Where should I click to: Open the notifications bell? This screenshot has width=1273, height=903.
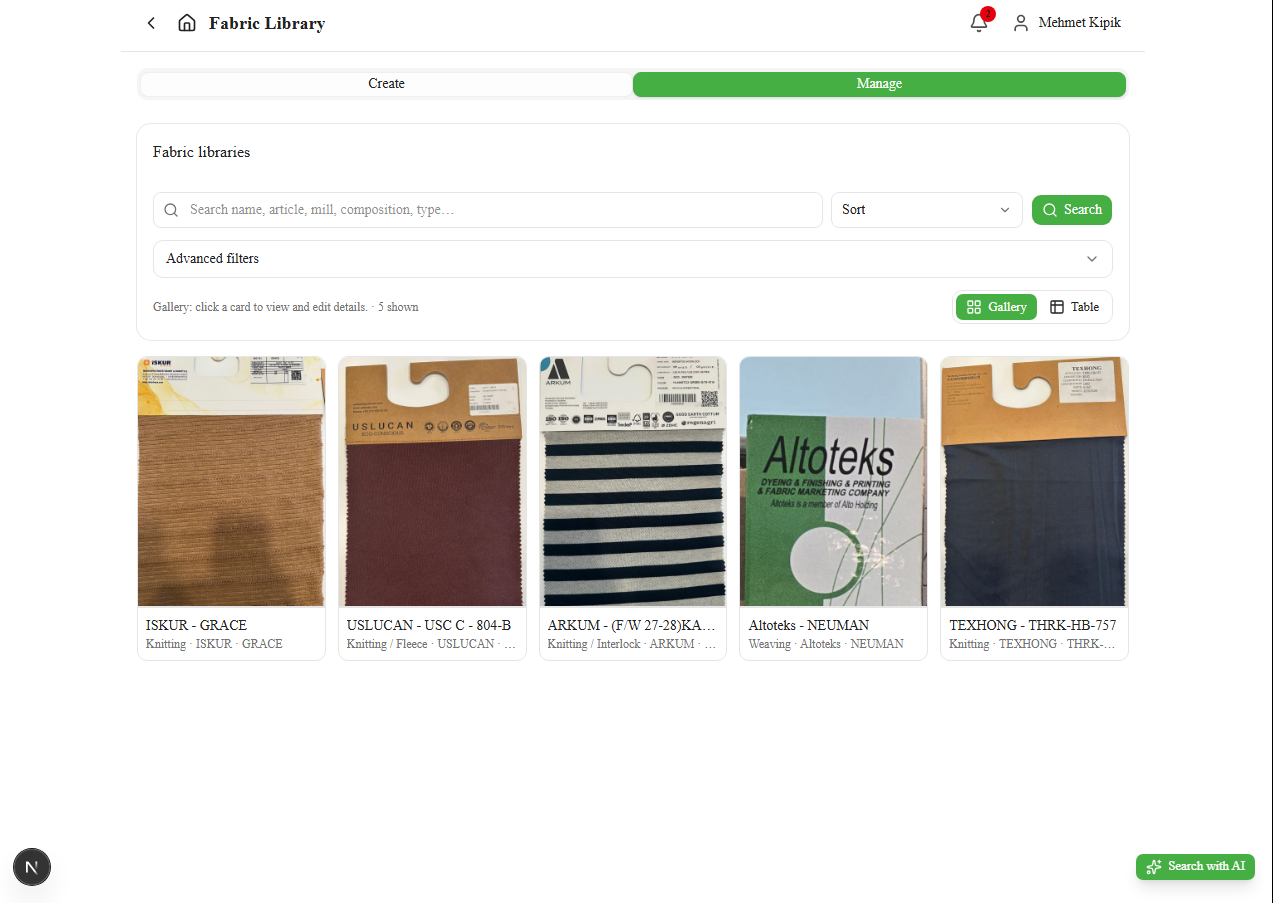(x=979, y=23)
